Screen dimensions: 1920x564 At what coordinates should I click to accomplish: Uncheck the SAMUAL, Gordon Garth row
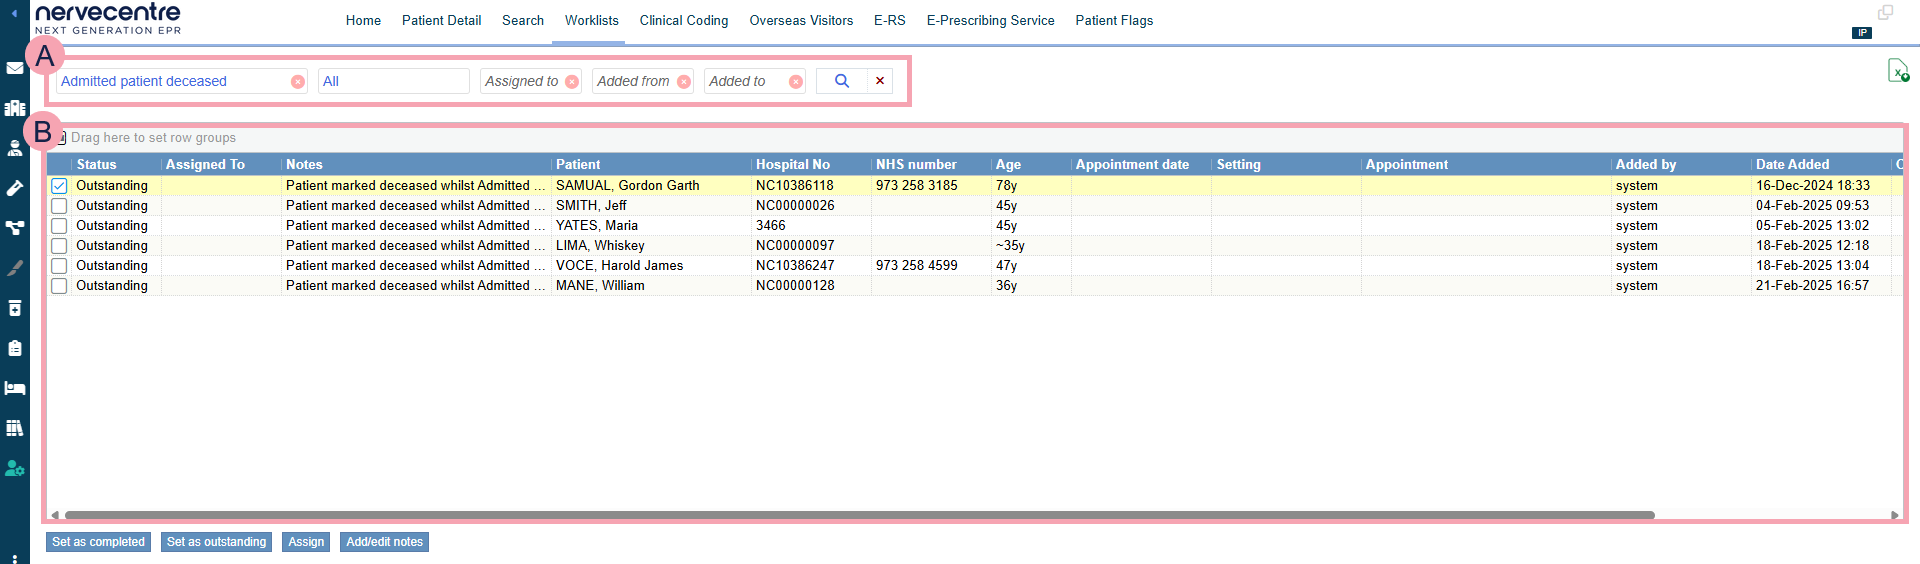point(59,186)
